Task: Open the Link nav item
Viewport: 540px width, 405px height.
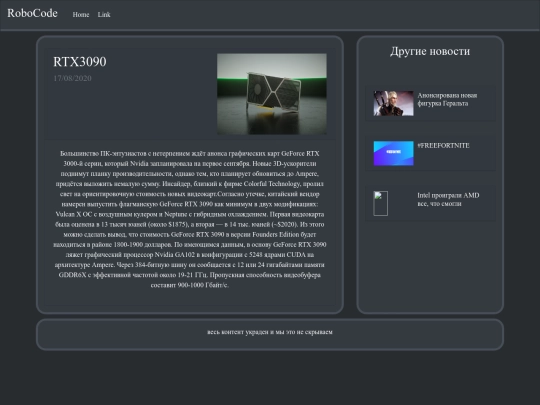Action: tap(104, 14)
